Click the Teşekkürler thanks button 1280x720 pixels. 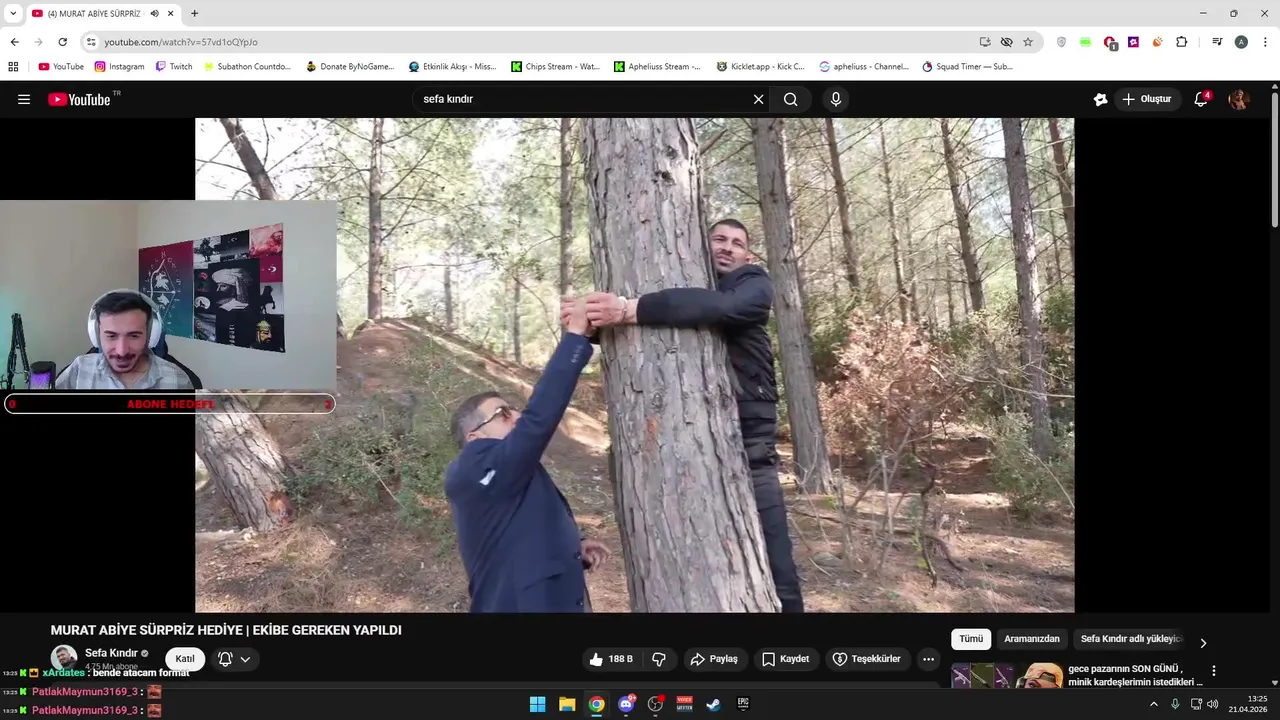click(x=867, y=659)
